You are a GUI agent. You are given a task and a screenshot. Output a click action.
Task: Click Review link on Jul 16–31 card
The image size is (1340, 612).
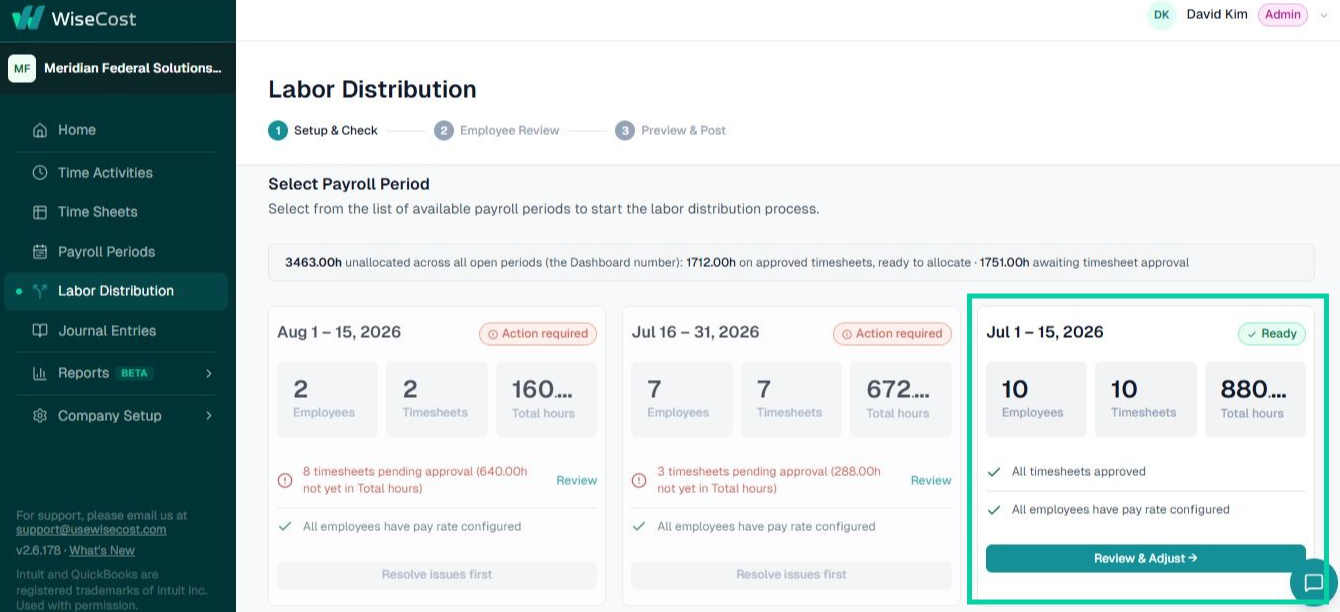coord(931,481)
